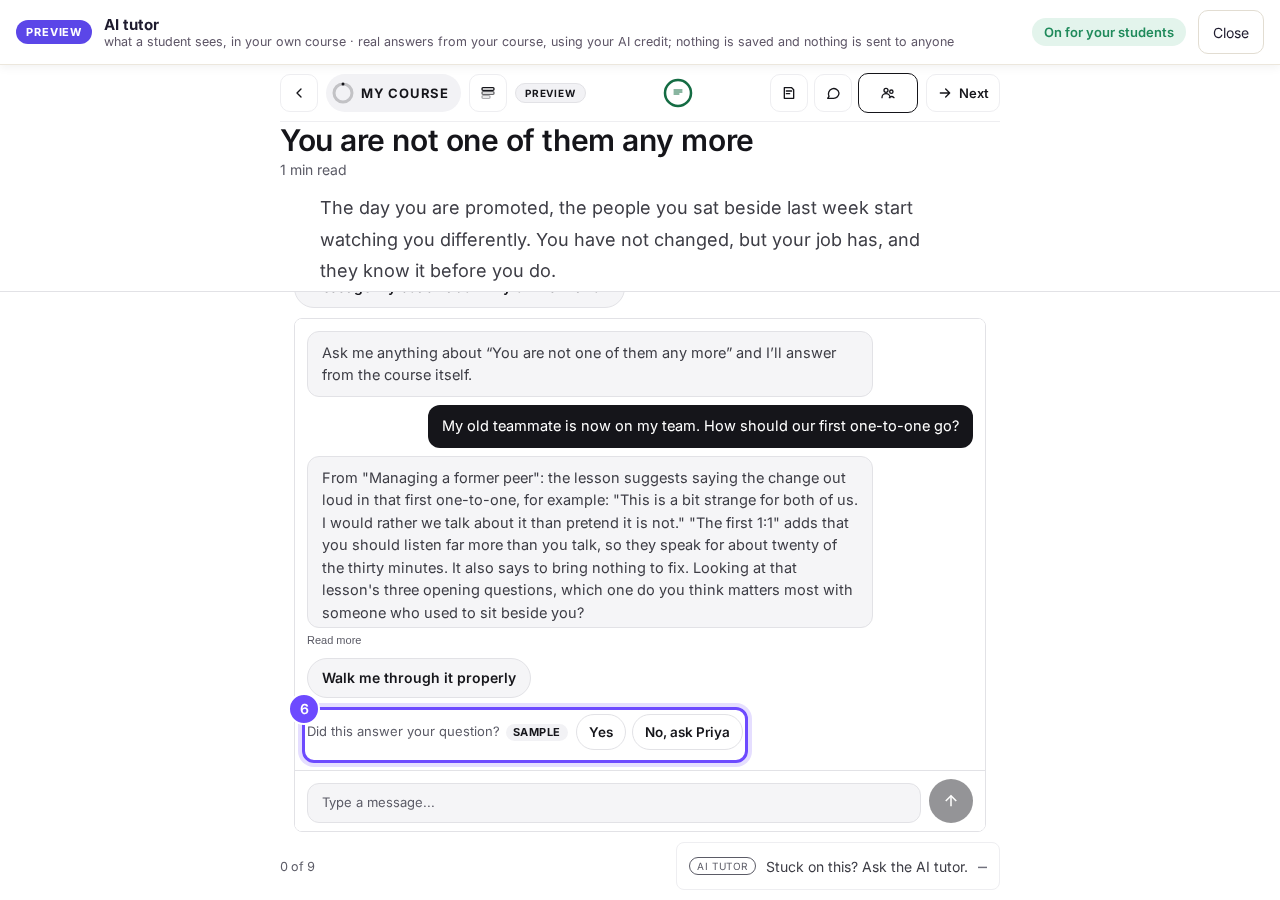Toggle 'On for your students' switch

click(1109, 32)
